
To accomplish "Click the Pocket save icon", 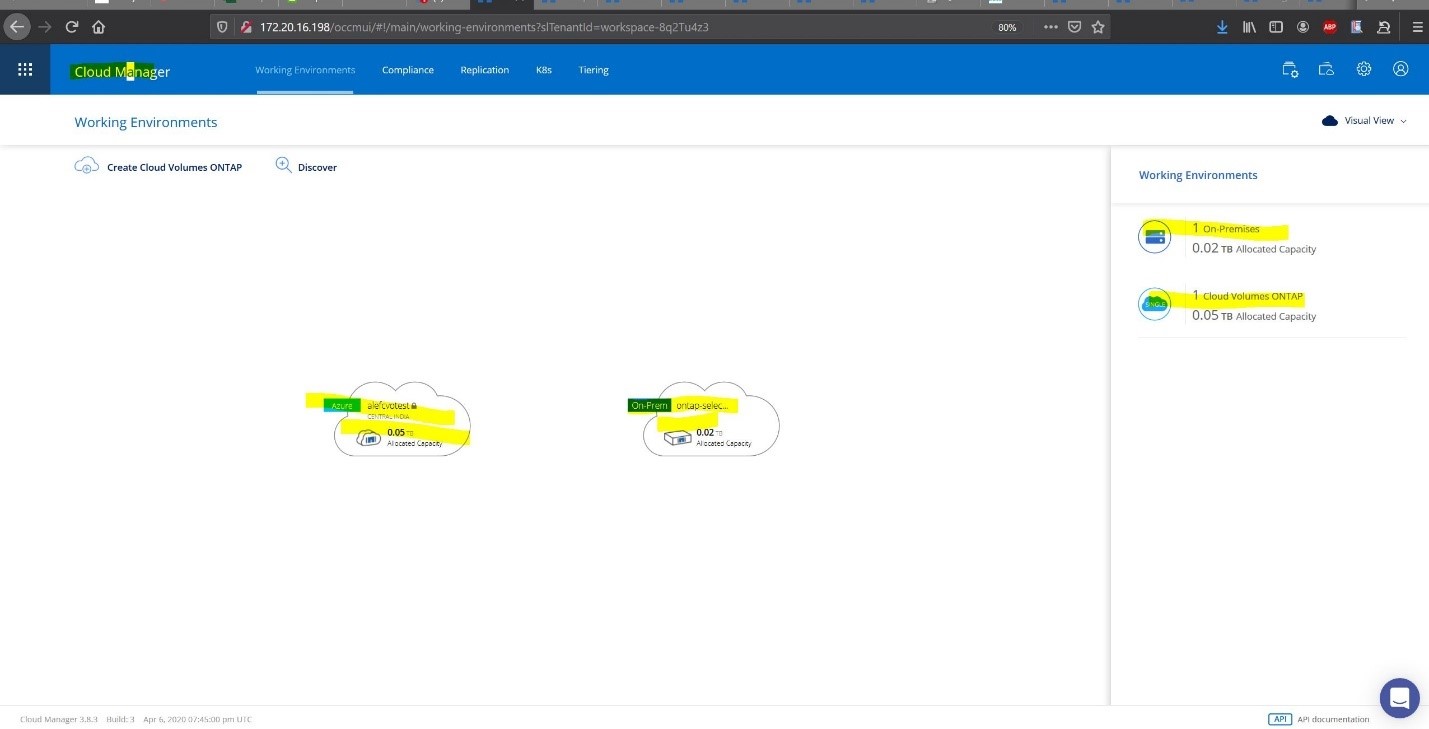I will point(1074,27).
